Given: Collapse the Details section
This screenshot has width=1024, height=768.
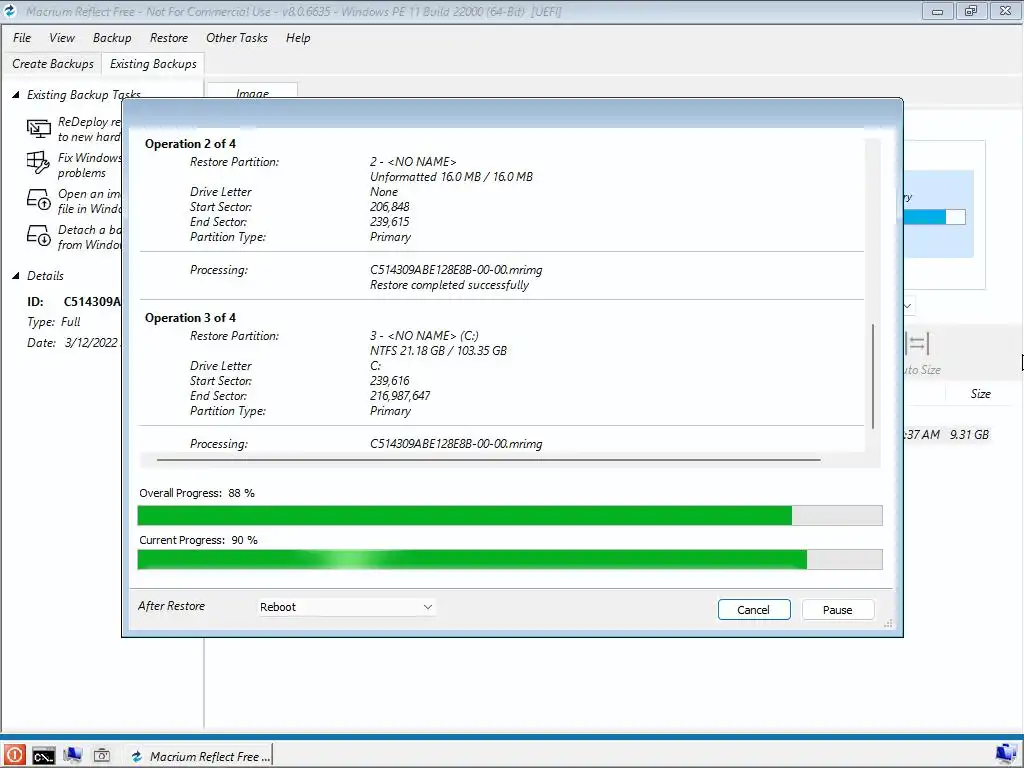Looking at the screenshot, I should [16, 276].
